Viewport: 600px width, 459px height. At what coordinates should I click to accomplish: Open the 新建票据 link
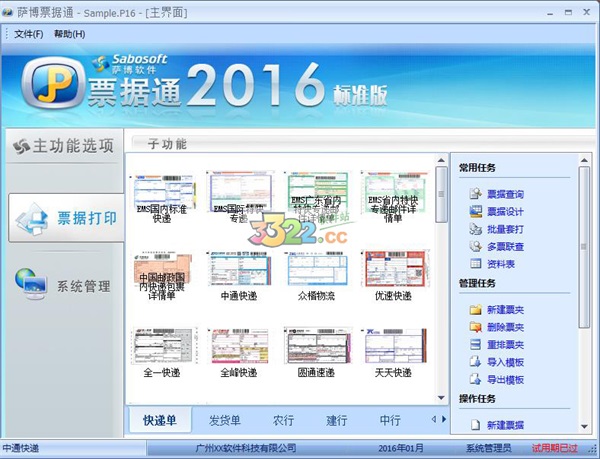pos(505,425)
